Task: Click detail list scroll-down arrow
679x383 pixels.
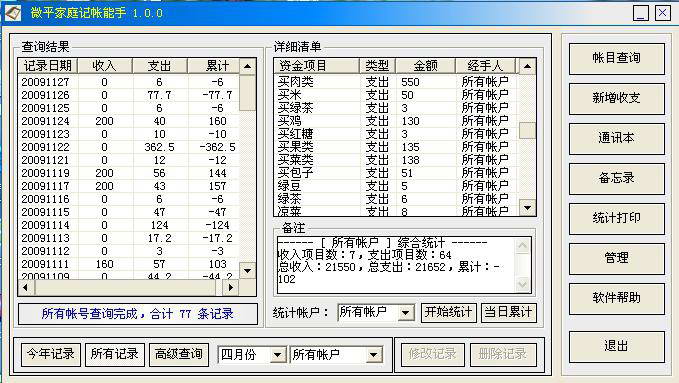Action: [x=527, y=208]
